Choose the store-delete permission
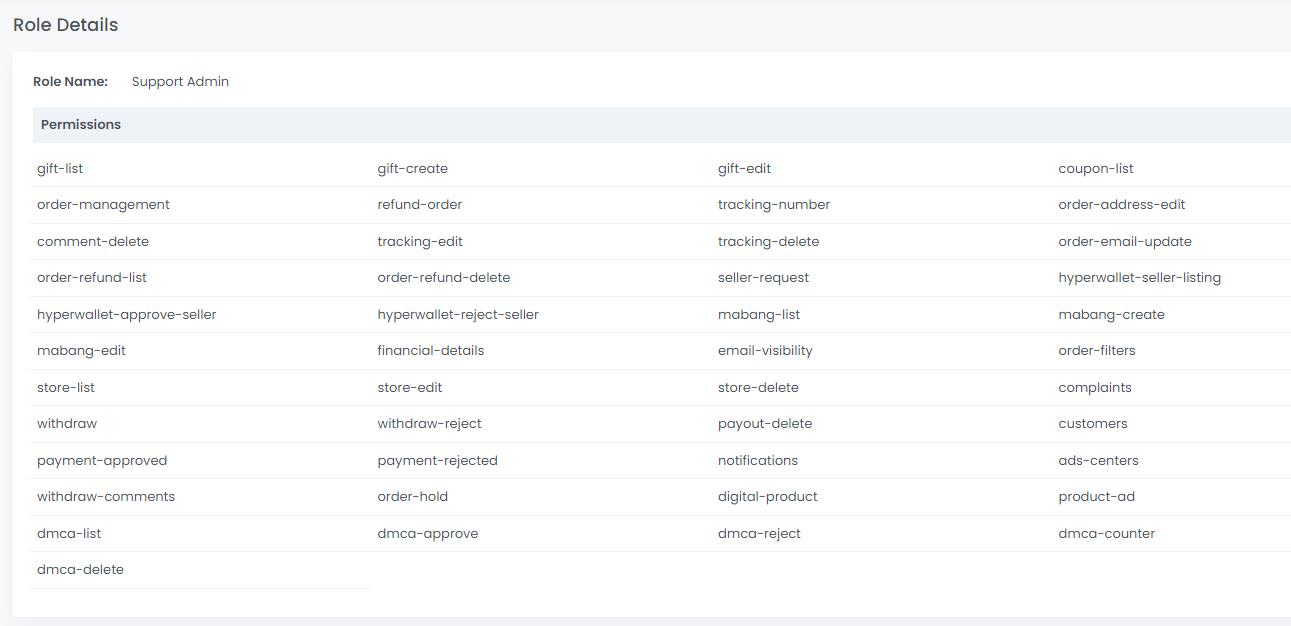 click(758, 388)
